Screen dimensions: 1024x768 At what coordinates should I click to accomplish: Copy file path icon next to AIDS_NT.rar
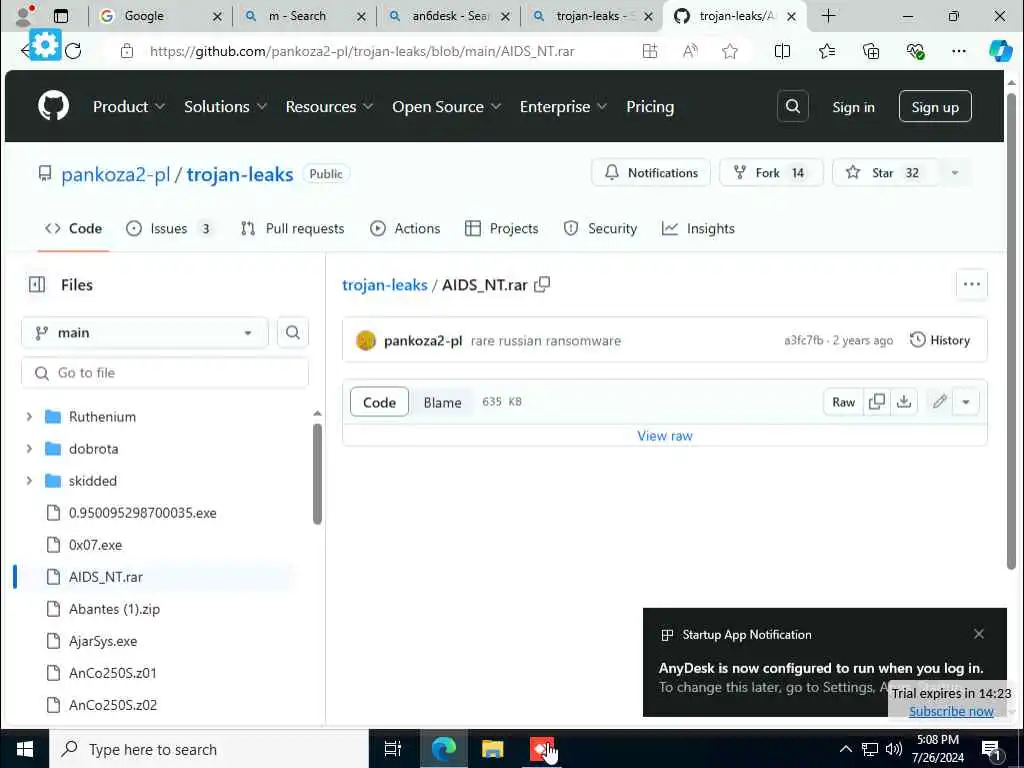(542, 284)
